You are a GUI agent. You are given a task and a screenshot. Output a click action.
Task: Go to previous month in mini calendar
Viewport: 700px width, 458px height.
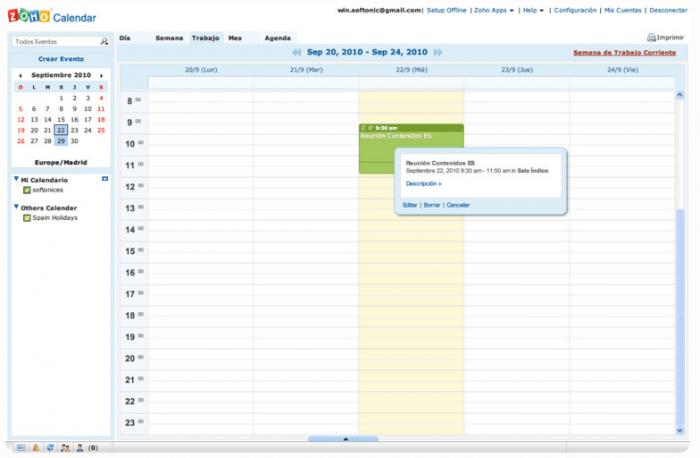pyautogui.click(x=20, y=75)
